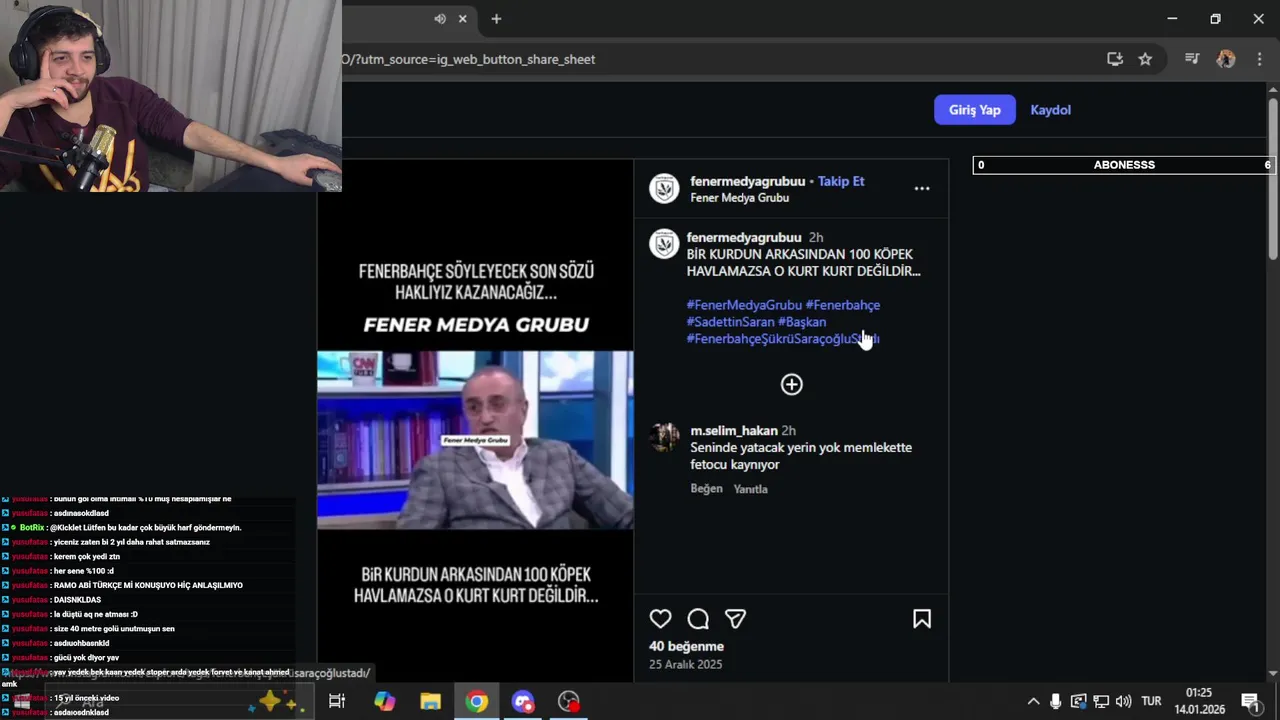Screen dimensions: 1280x720
Task: Click the scrollbar down arrow
Action: click(1273, 674)
